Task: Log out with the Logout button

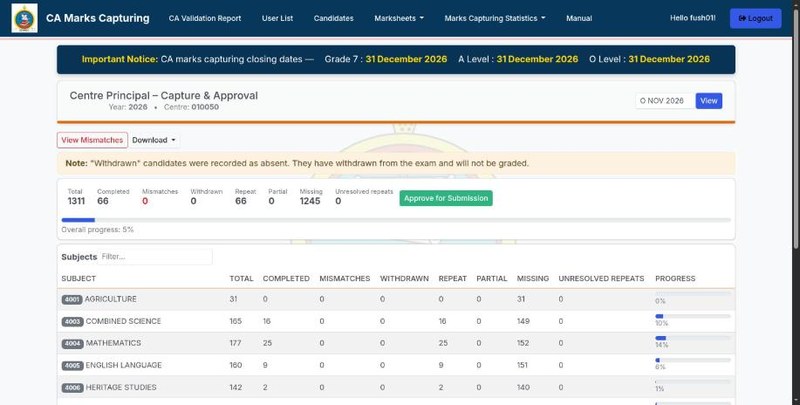Action: pos(755,18)
